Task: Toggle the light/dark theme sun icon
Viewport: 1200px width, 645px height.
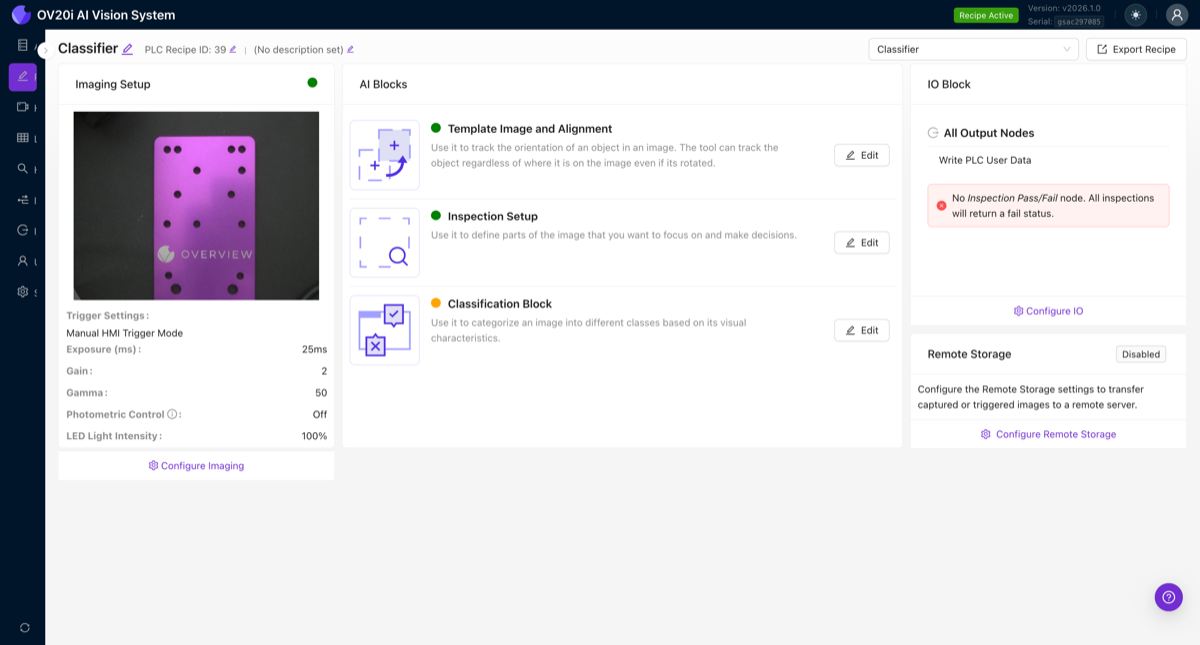Action: point(1134,15)
